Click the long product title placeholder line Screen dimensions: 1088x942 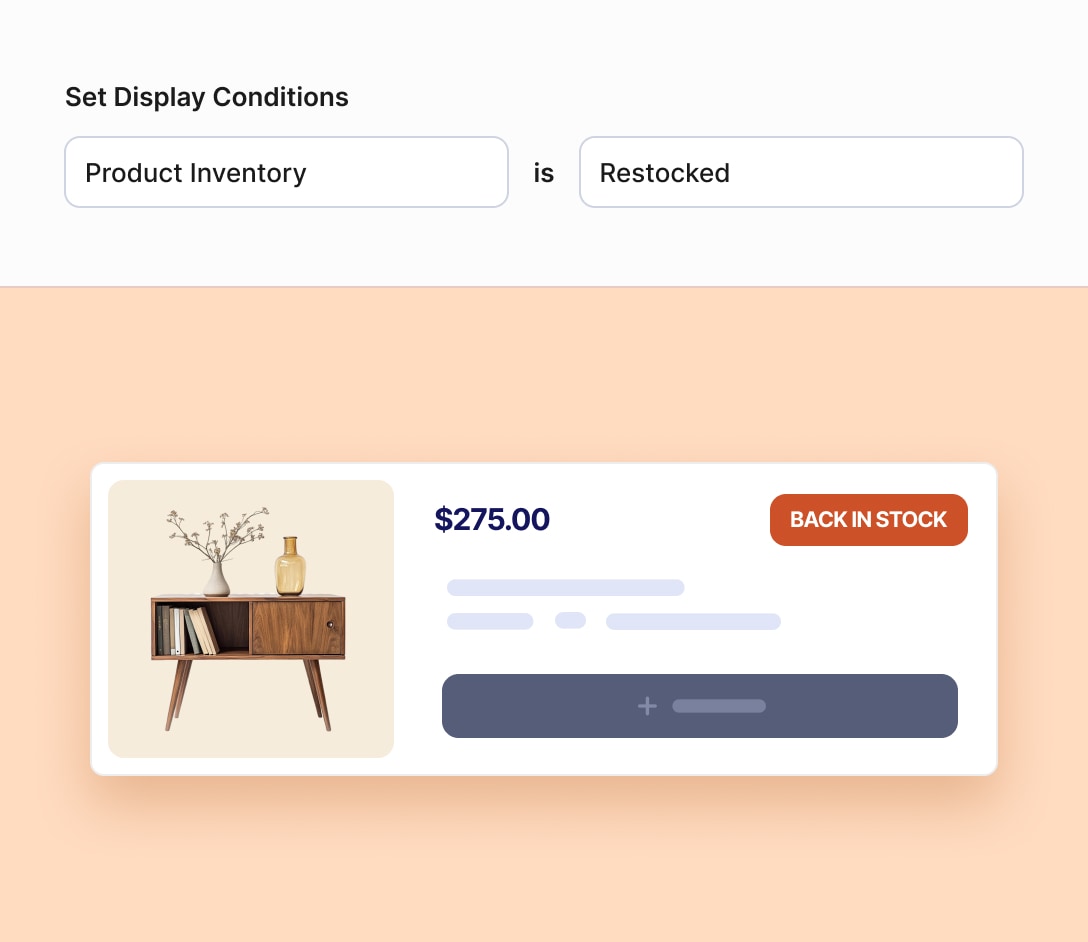tap(565, 587)
